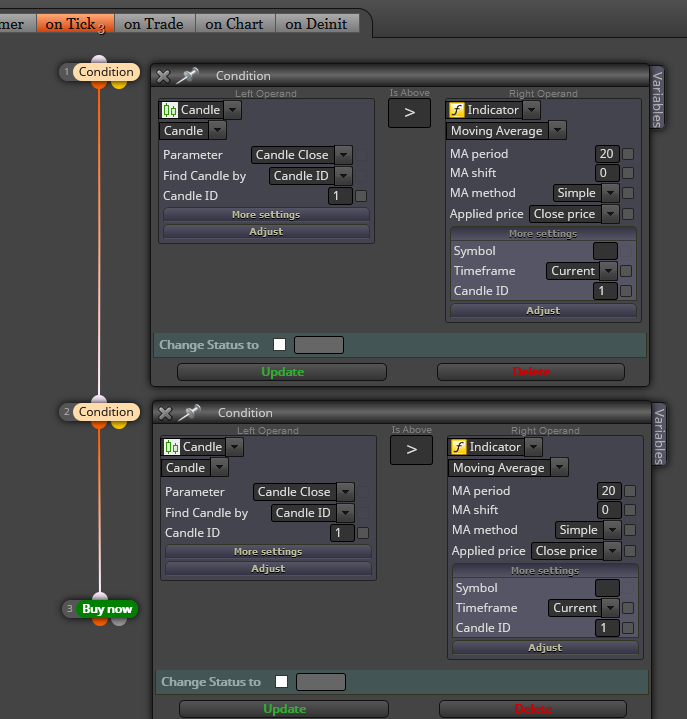
Task: Click the yellow output dot under Condition block 1
Action: (119, 84)
